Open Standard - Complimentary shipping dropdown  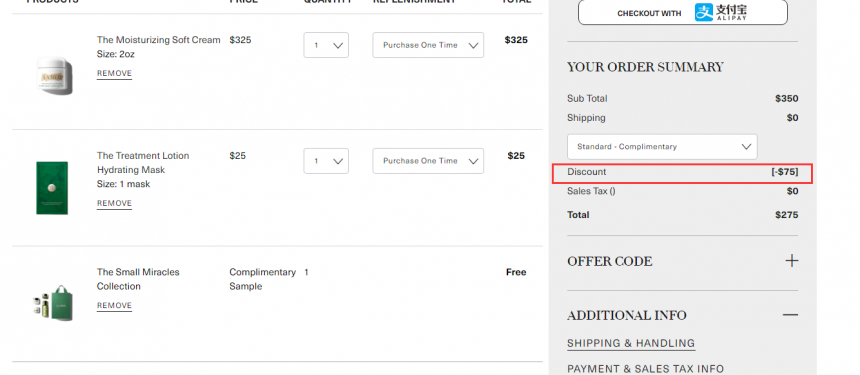[x=662, y=147]
